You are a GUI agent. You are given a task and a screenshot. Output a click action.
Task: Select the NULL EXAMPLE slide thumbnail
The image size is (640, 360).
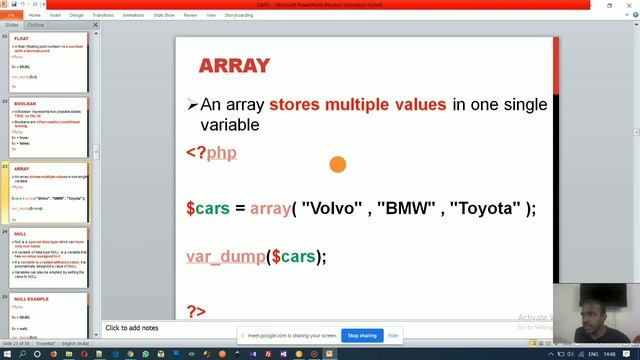(x=48, y=315)
